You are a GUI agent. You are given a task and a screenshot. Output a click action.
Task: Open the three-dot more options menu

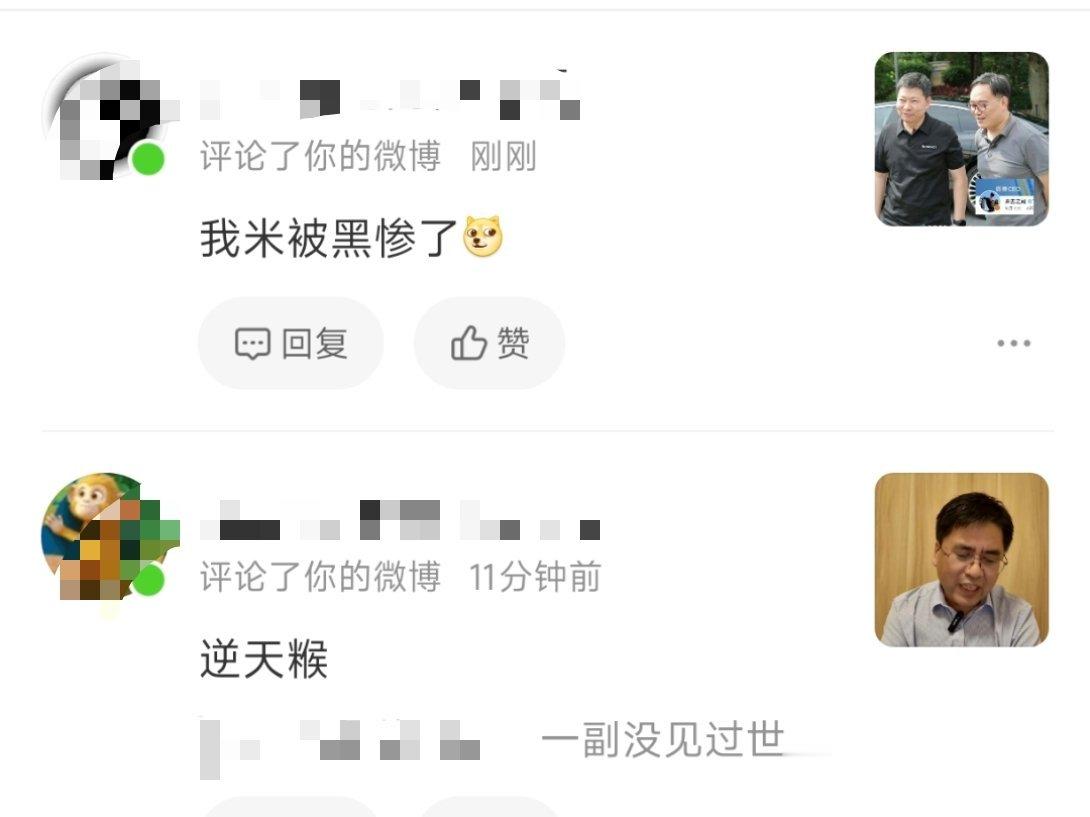point(1014,343)
